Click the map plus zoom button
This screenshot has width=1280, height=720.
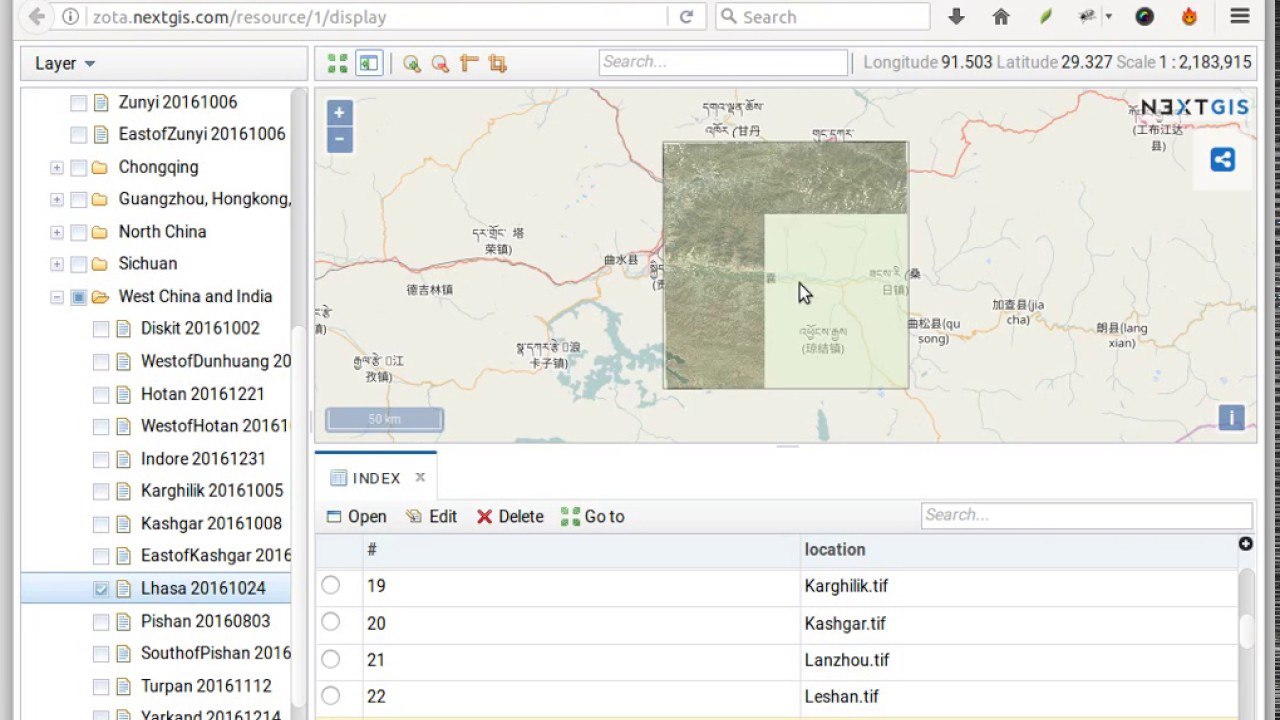[340, 114]
